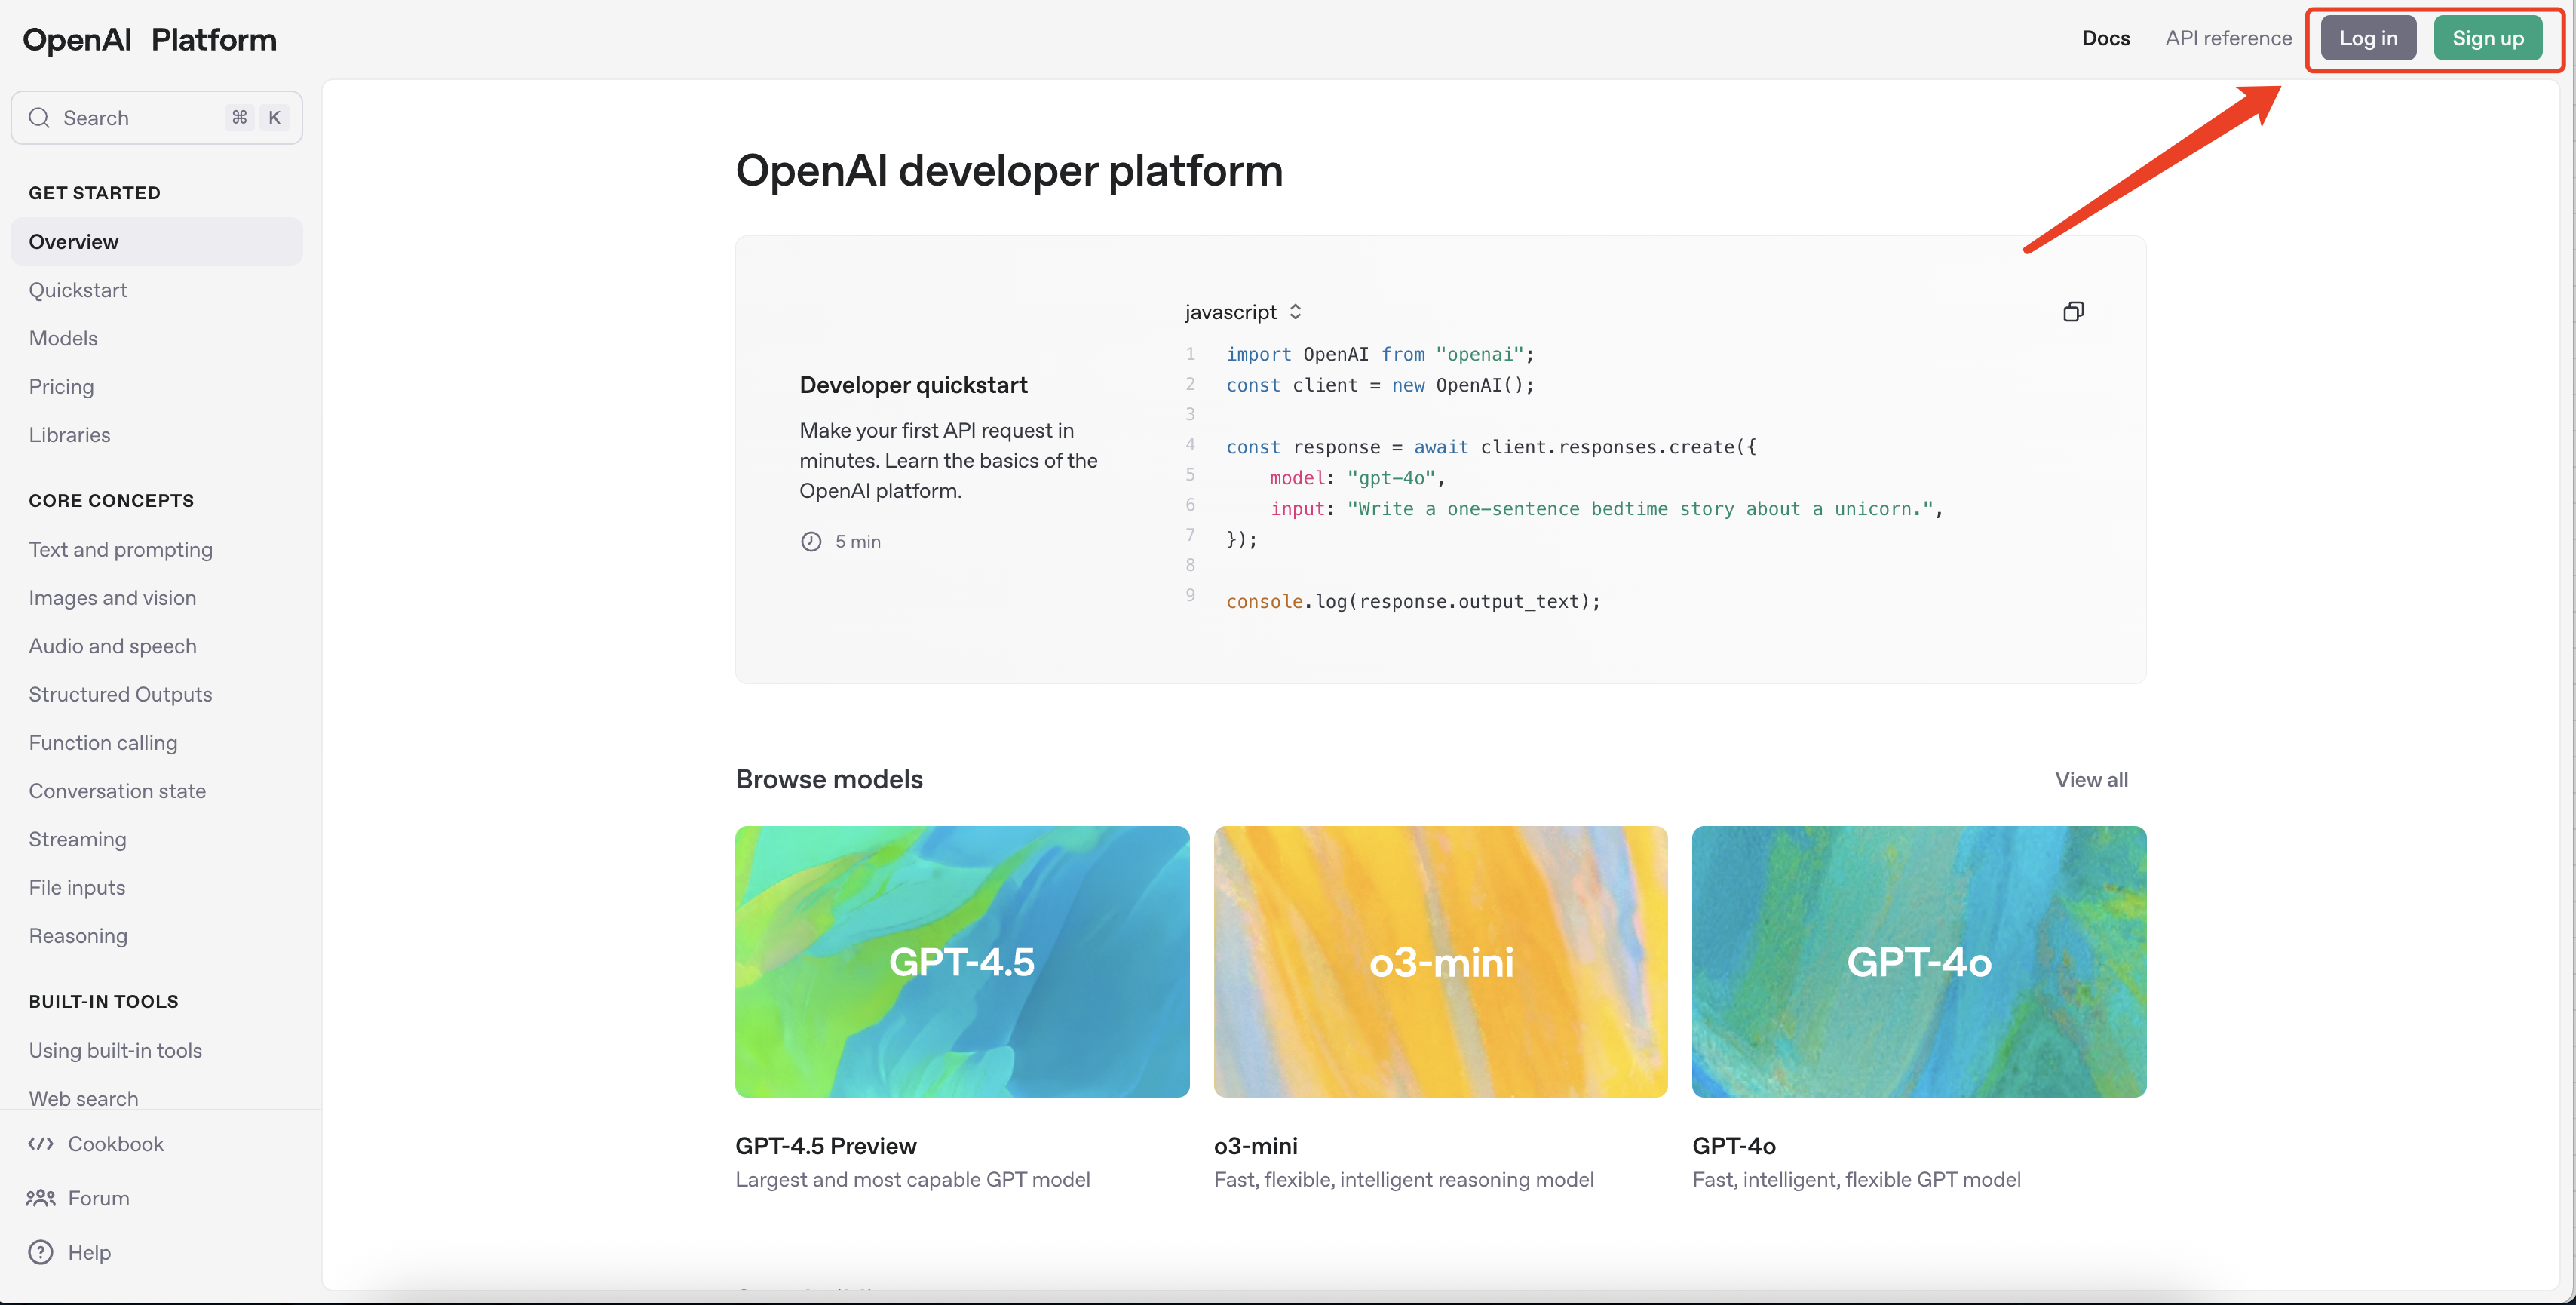Image resolution: width=2576 pixels, height=1305 pixels.
Task: Select the Docs tab
Action: click(x=2105, y=37)
